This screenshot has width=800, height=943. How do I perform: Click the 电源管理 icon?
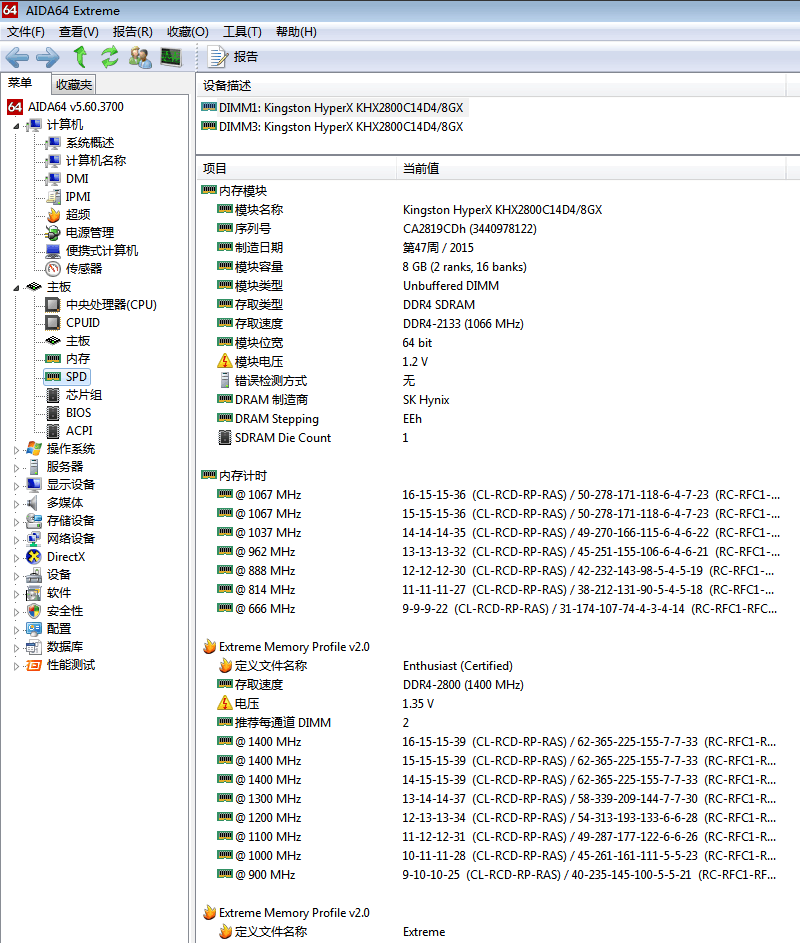54,233
